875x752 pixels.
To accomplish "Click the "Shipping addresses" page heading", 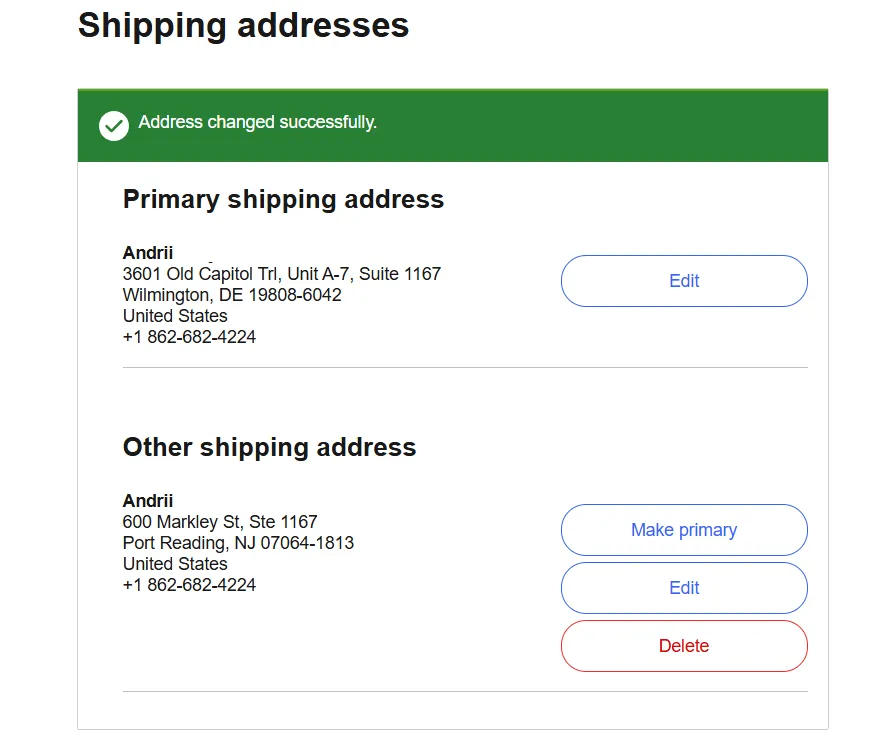I will pyautogui.click(x=243, y=25).
